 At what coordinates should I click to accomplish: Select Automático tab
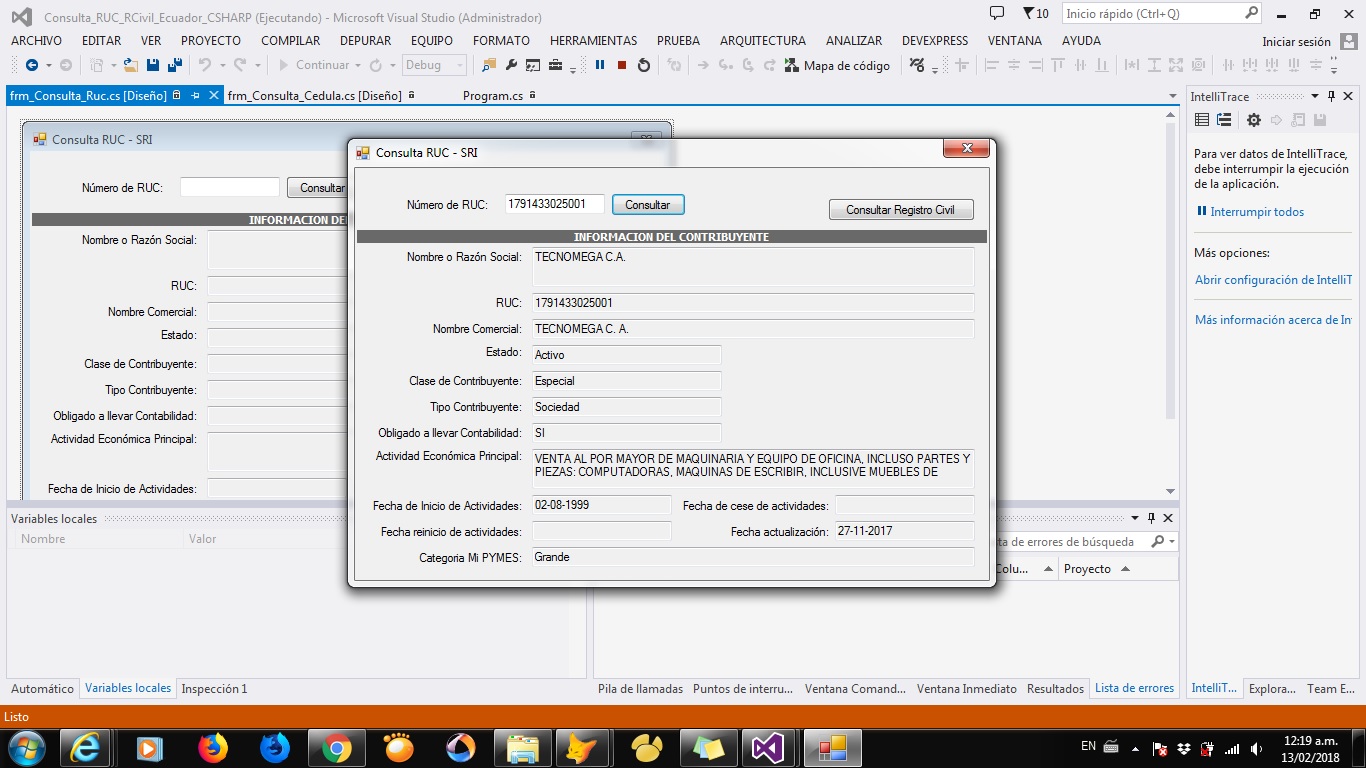point(42,688)
